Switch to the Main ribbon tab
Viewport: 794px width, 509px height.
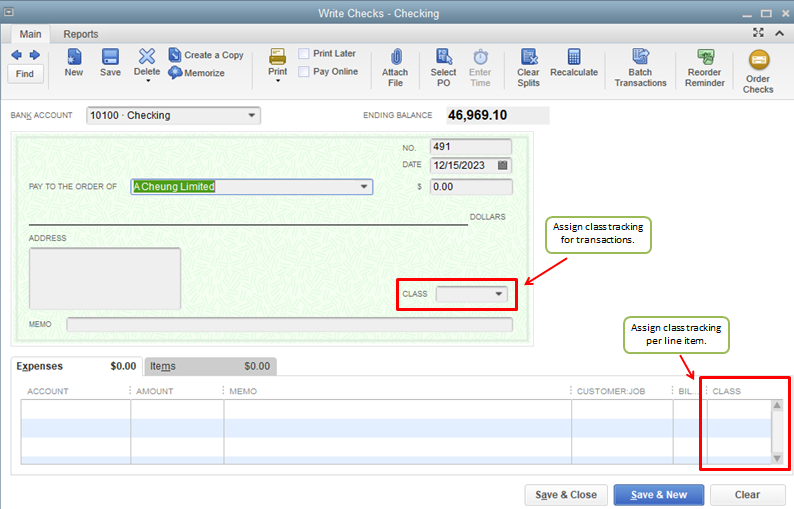click(x=30, y=34)
